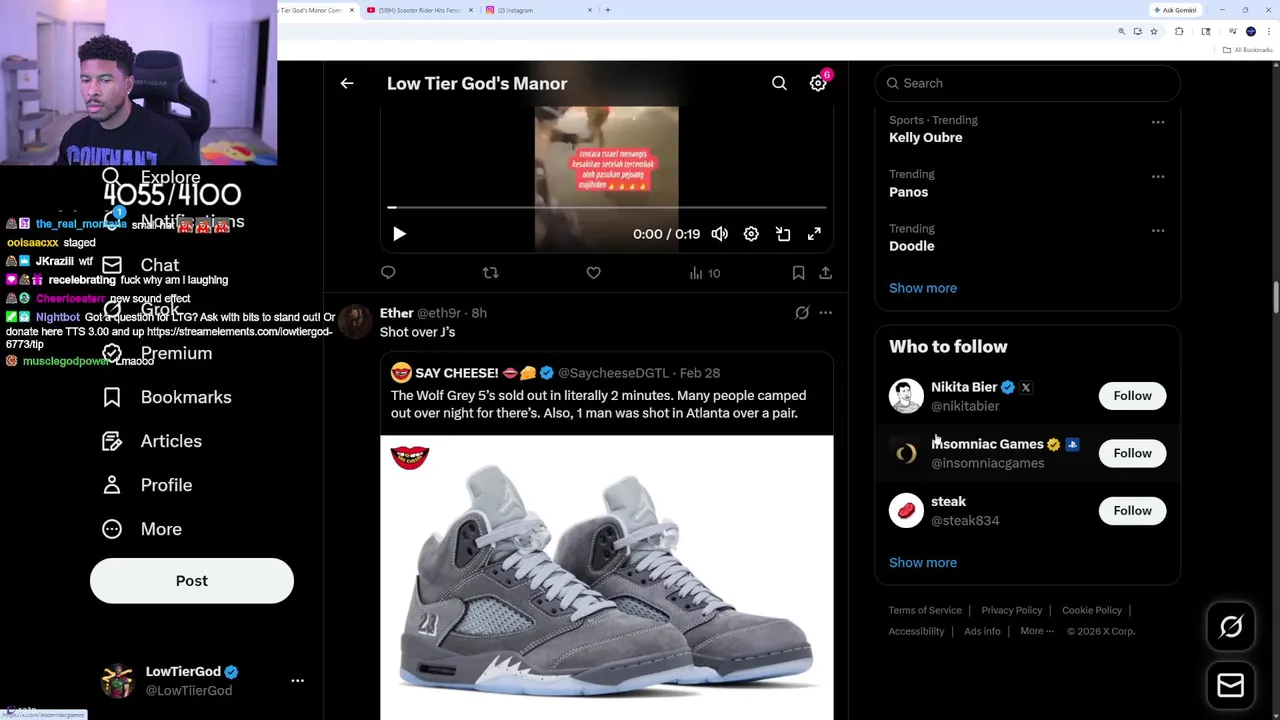The height and width of the screenshot is (720, 1280).
Task: Open Cookie Policy link
Action: [1092, 610]
